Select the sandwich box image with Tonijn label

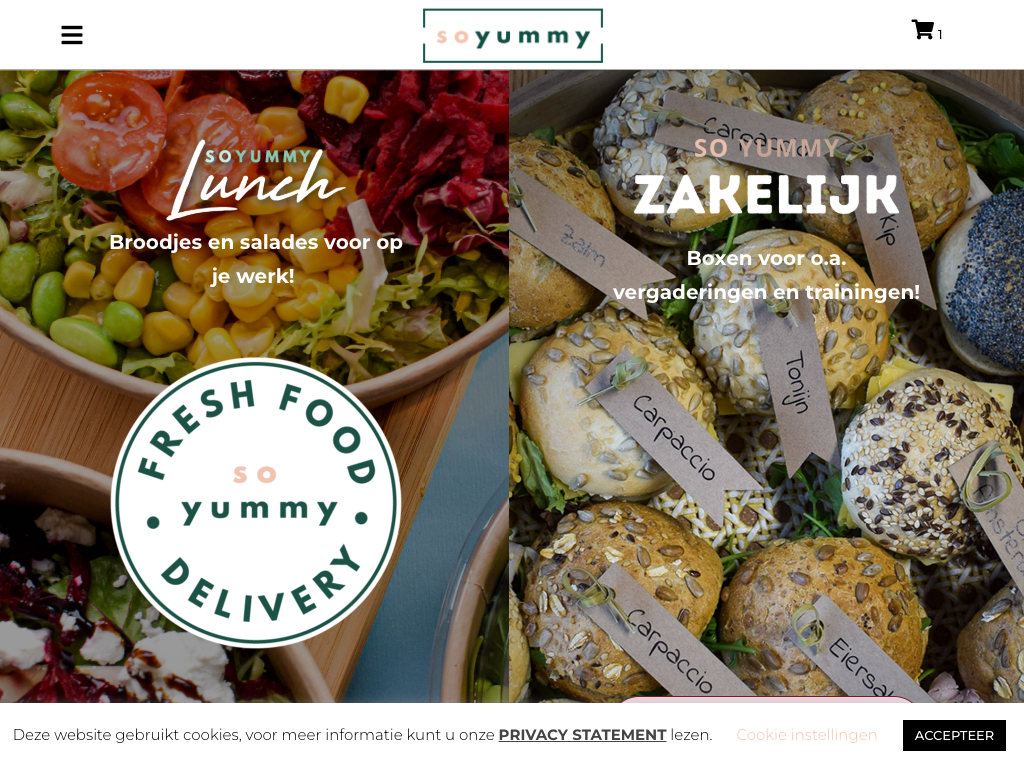(766, 387)
